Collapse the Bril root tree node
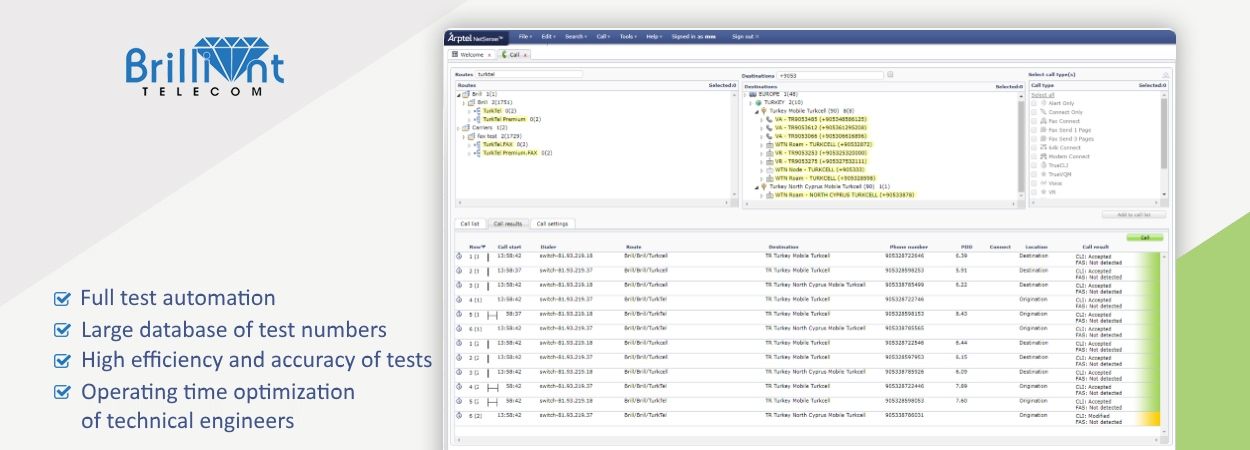Viewport: 1250px width, 450px height. (x=459, y=94)
